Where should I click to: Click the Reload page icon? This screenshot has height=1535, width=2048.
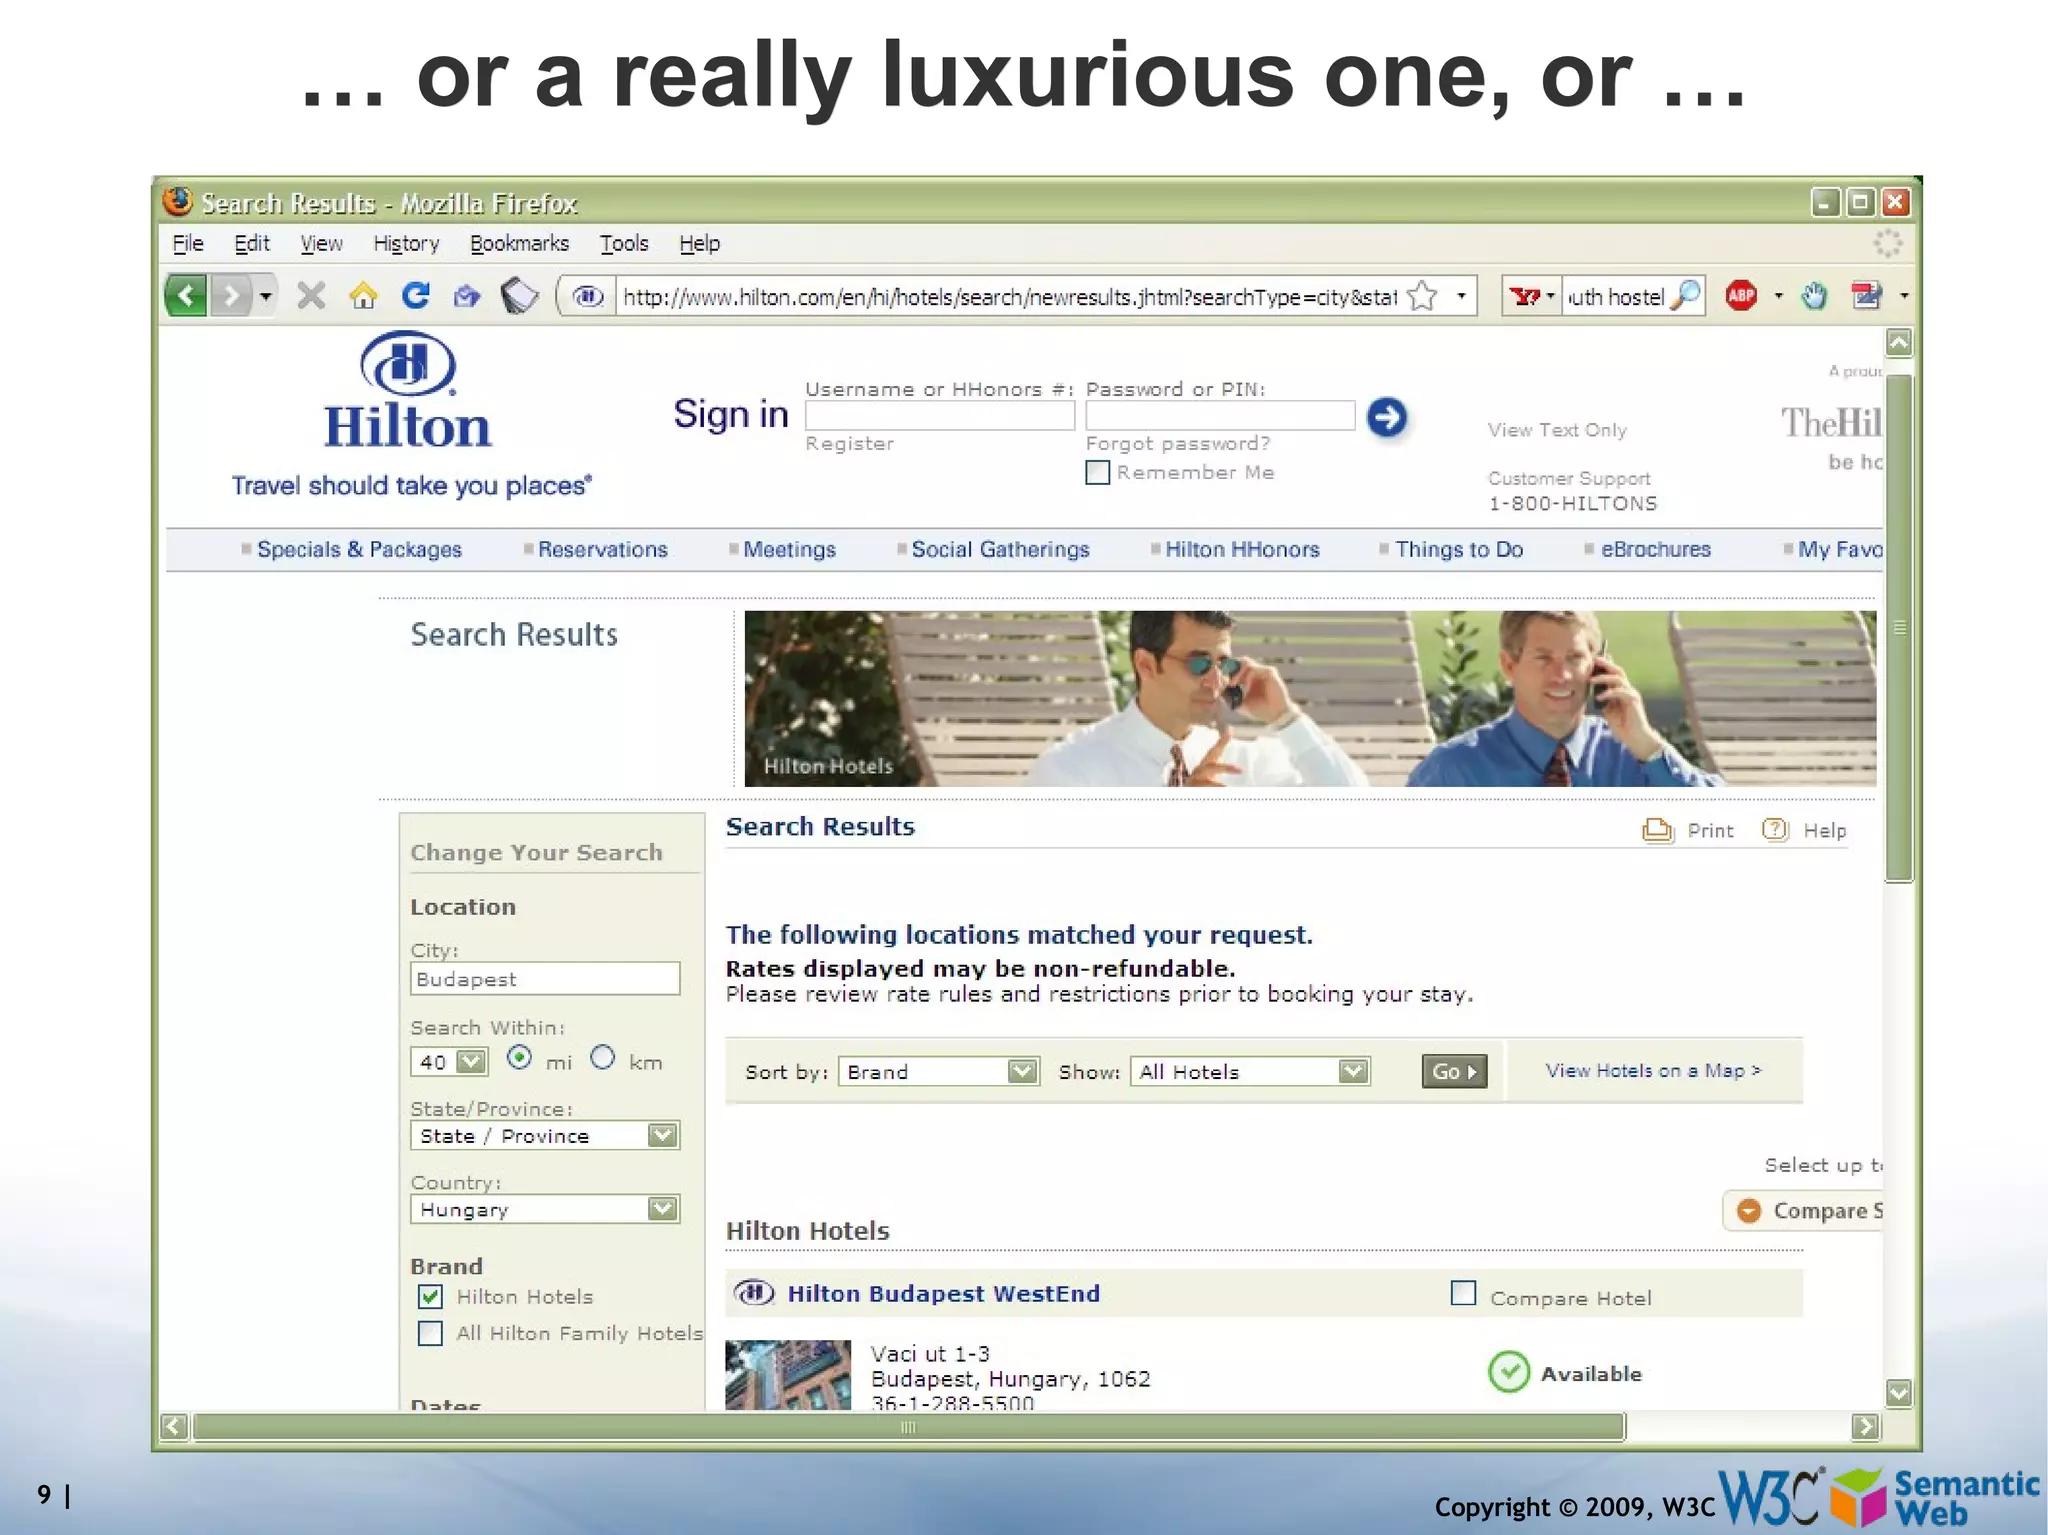coord(415,296)
